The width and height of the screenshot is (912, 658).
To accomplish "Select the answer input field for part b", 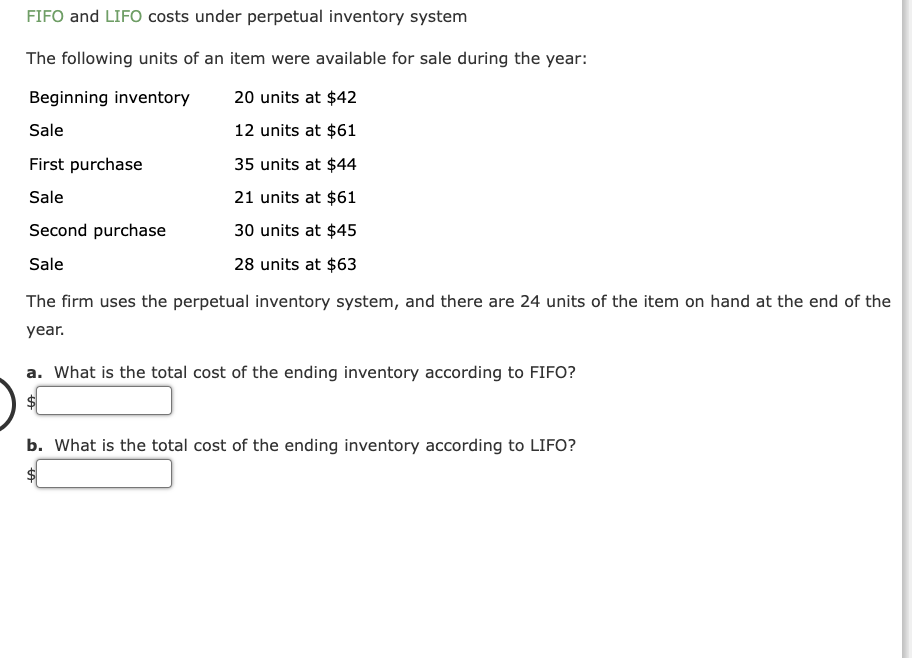I will coord(104,473).
